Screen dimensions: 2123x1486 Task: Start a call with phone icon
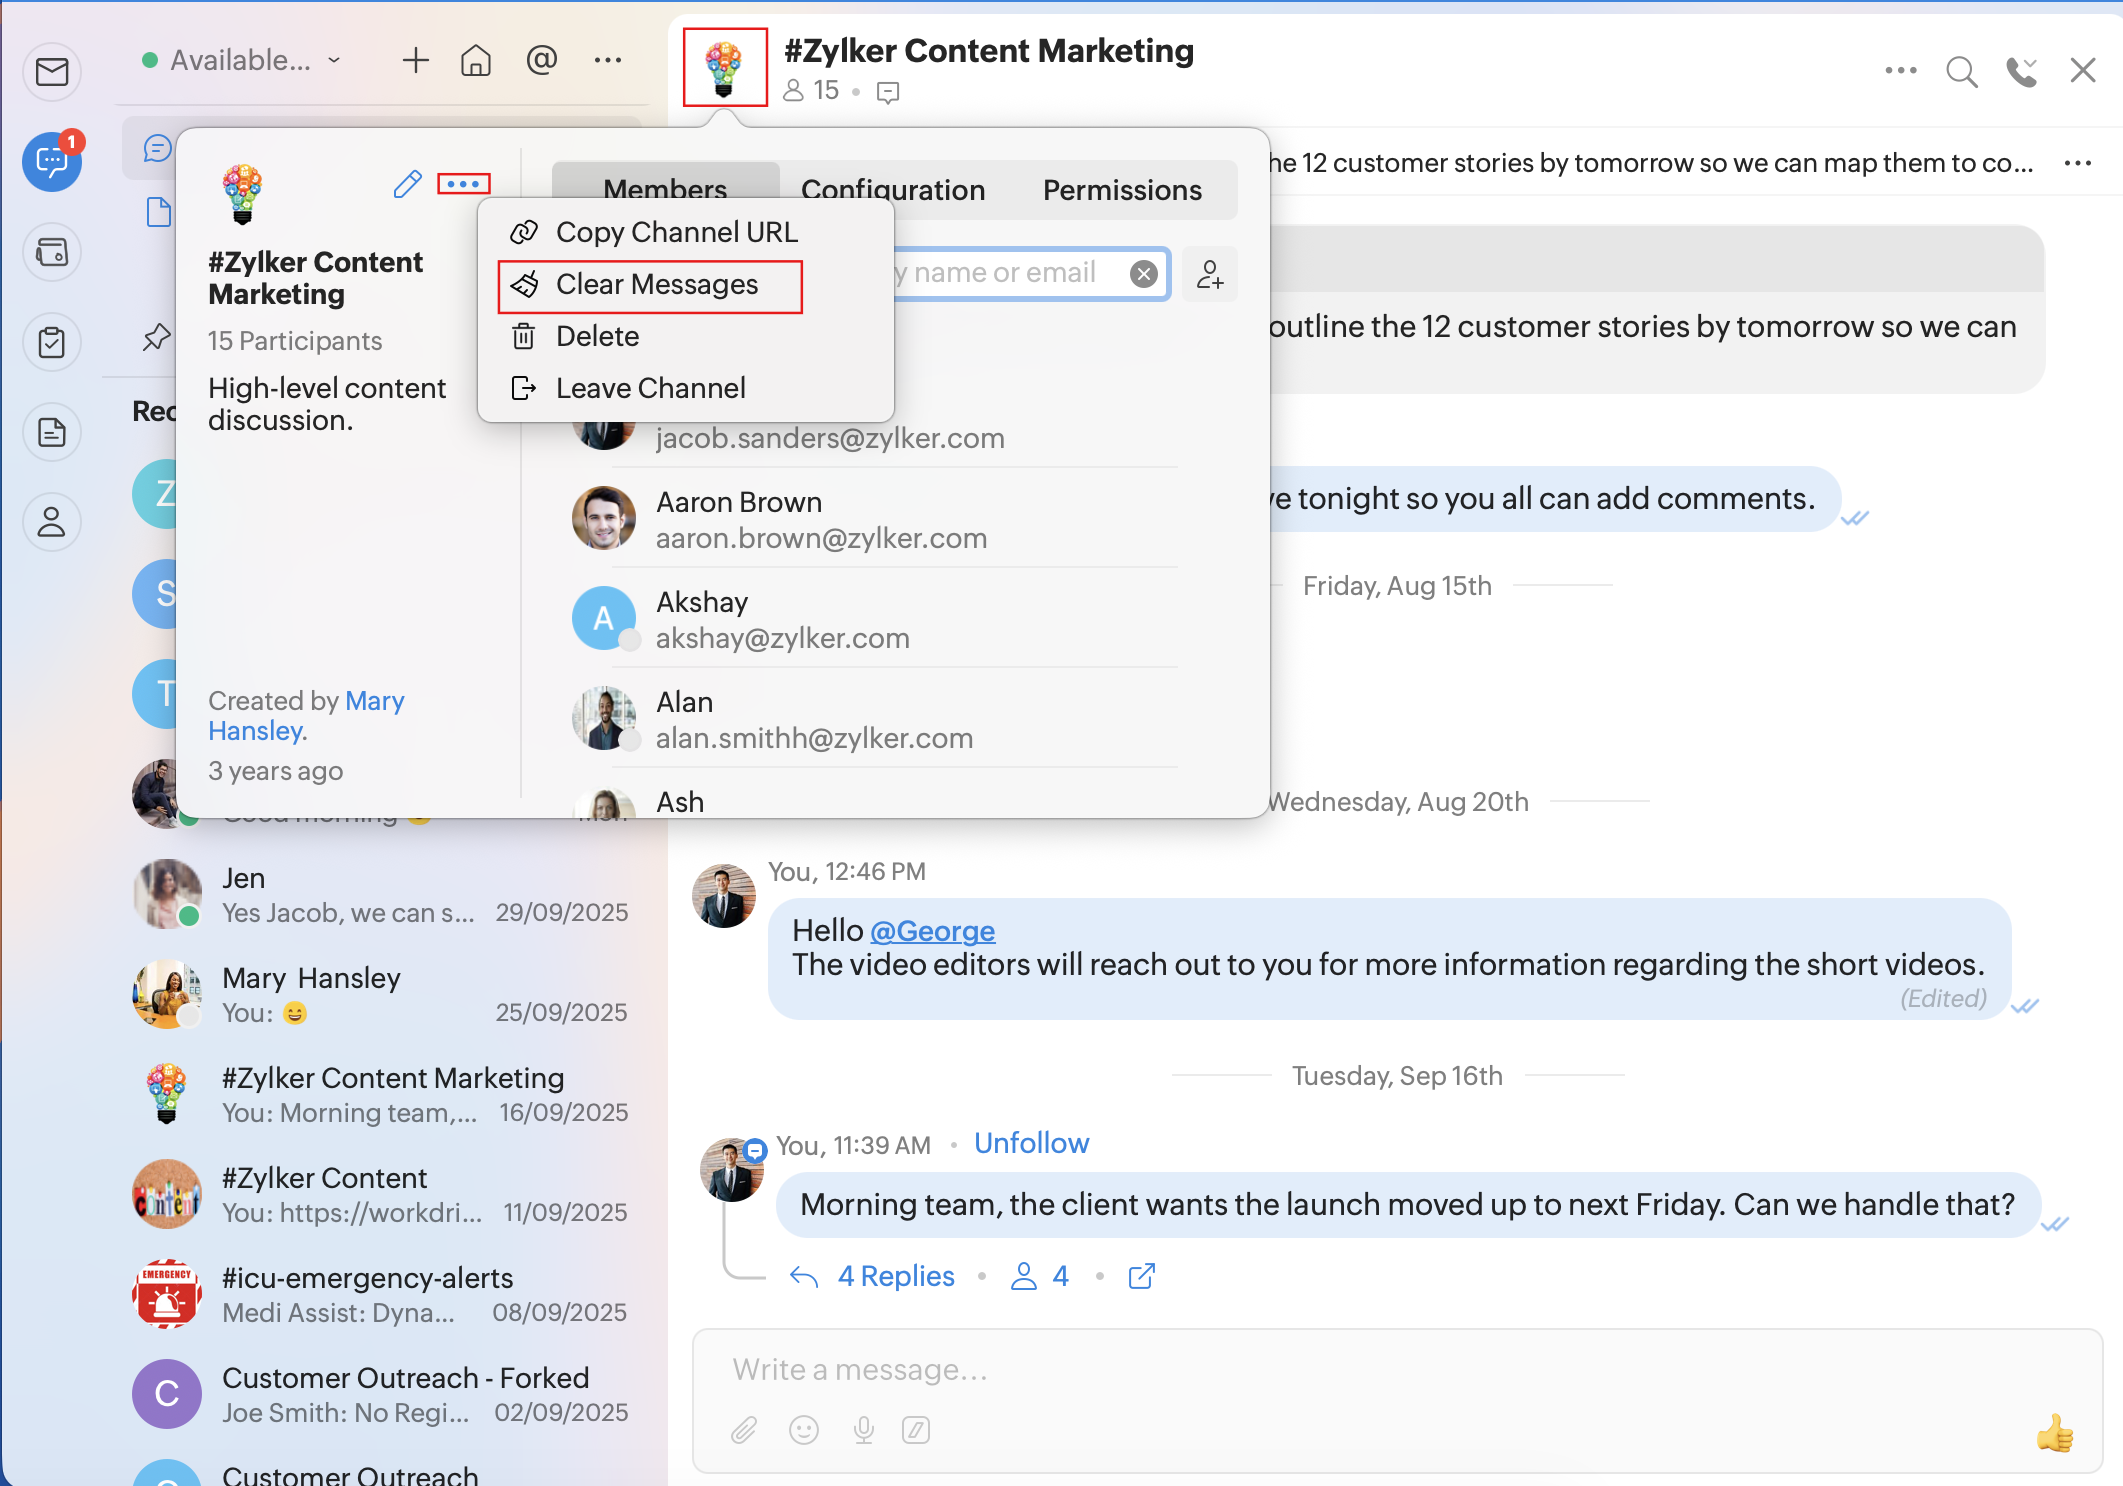click(2021, 71)
